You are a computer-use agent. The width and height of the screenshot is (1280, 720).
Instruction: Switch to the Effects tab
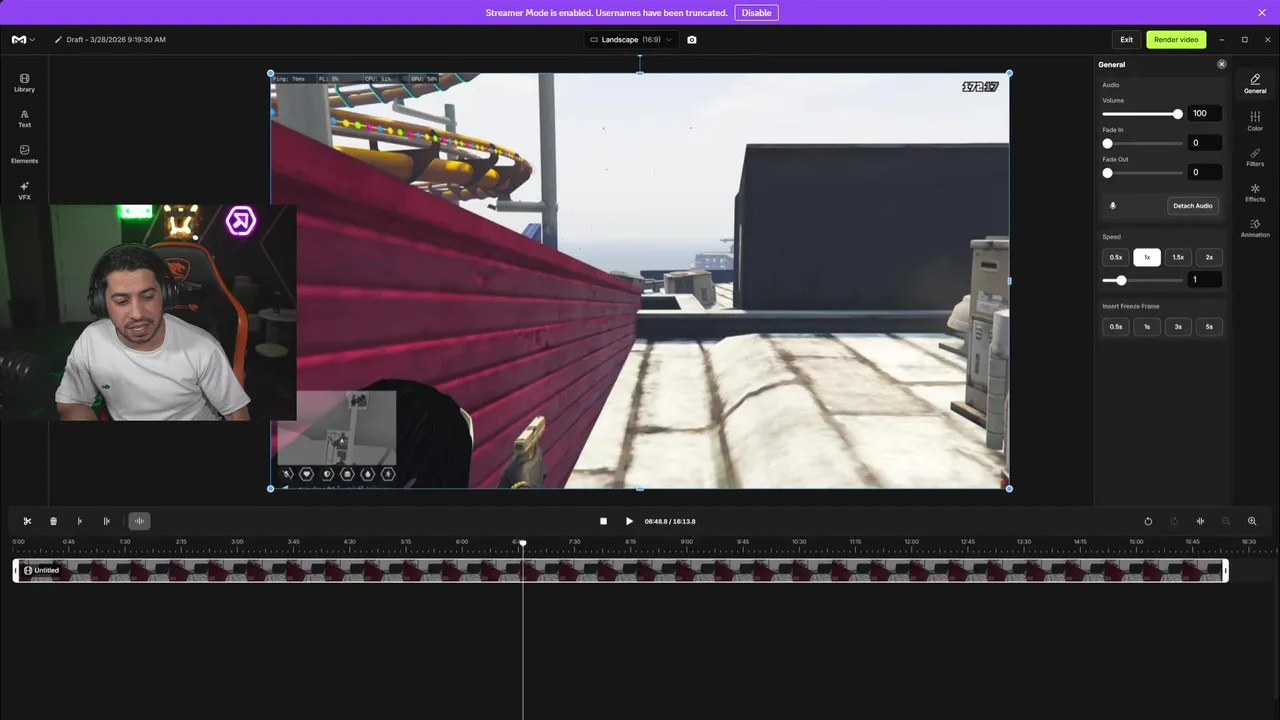tap(1255, 192)
